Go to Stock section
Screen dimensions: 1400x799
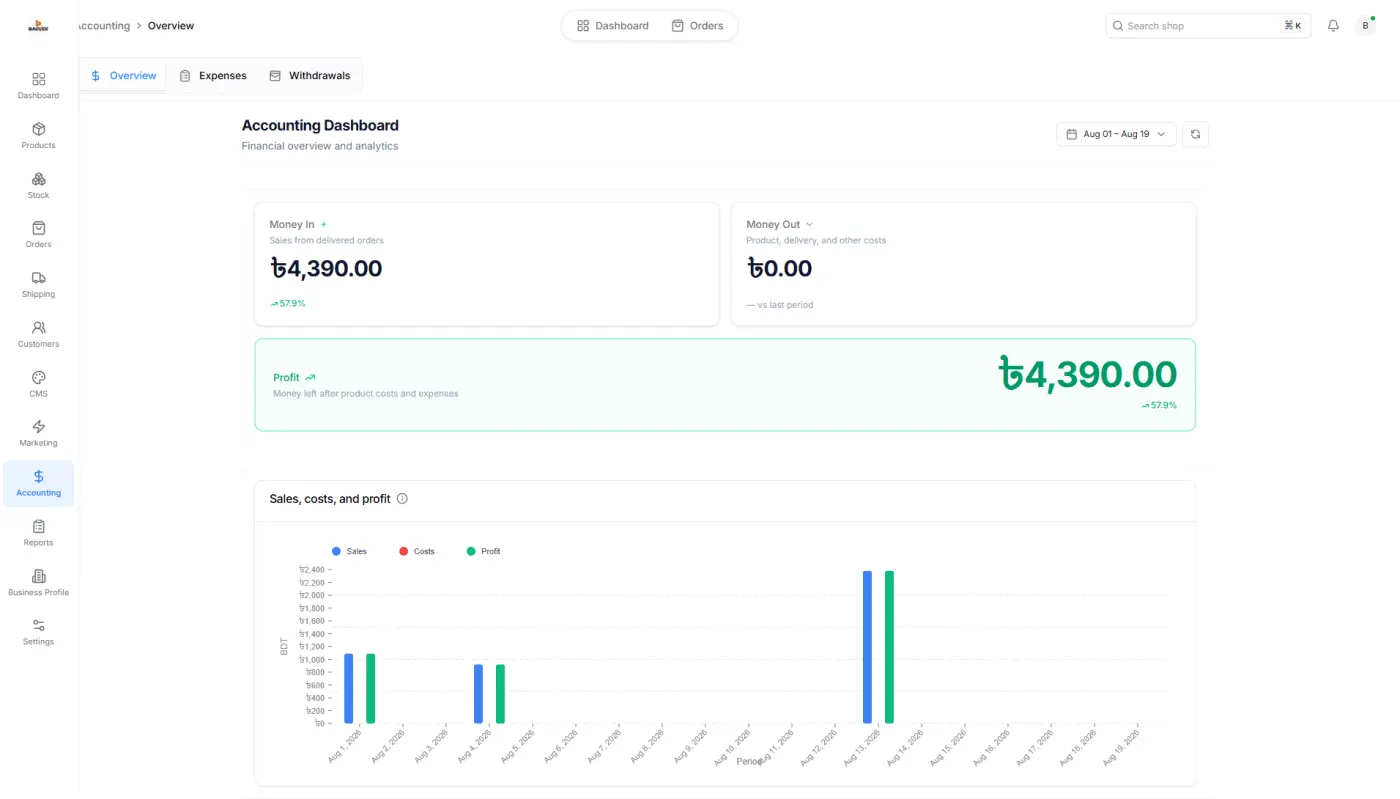tap(38, 186)
